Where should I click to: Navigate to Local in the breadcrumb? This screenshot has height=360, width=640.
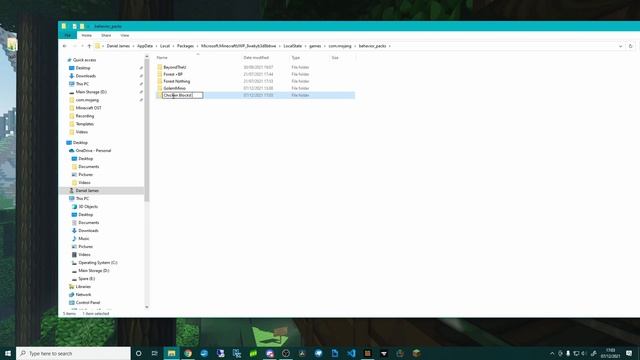165,46
